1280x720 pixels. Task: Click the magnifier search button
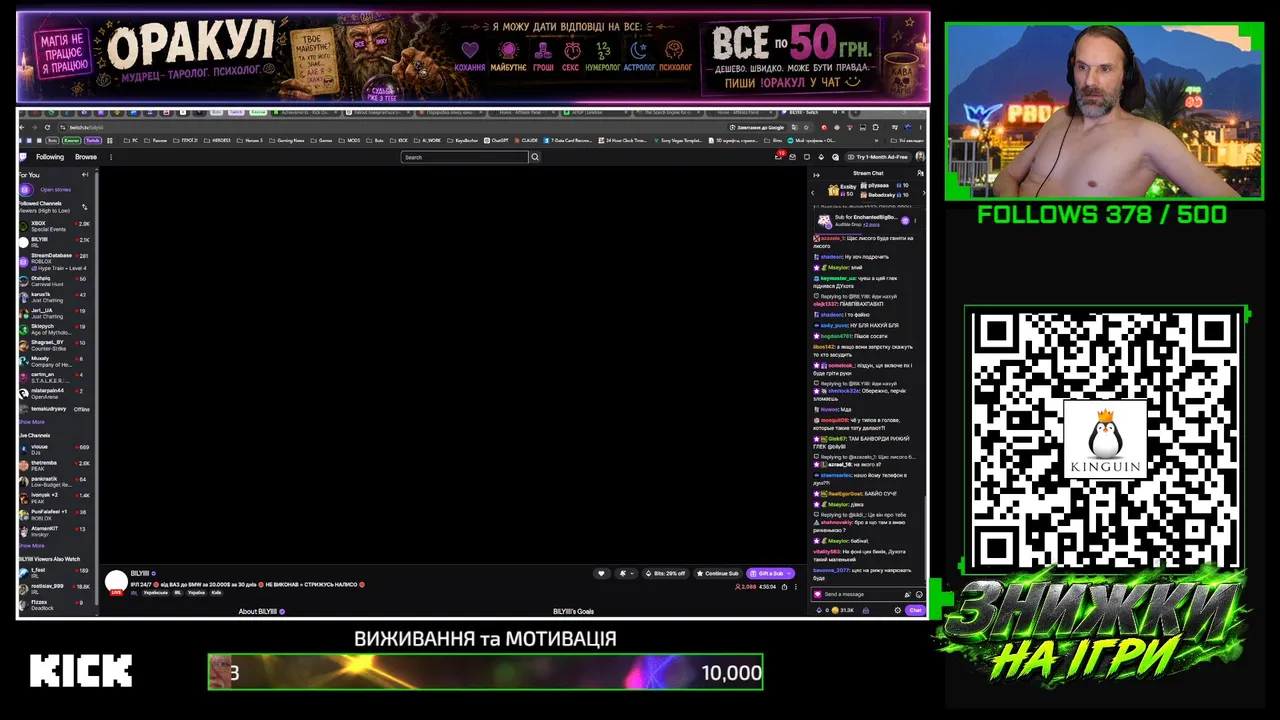coord(535,157)
